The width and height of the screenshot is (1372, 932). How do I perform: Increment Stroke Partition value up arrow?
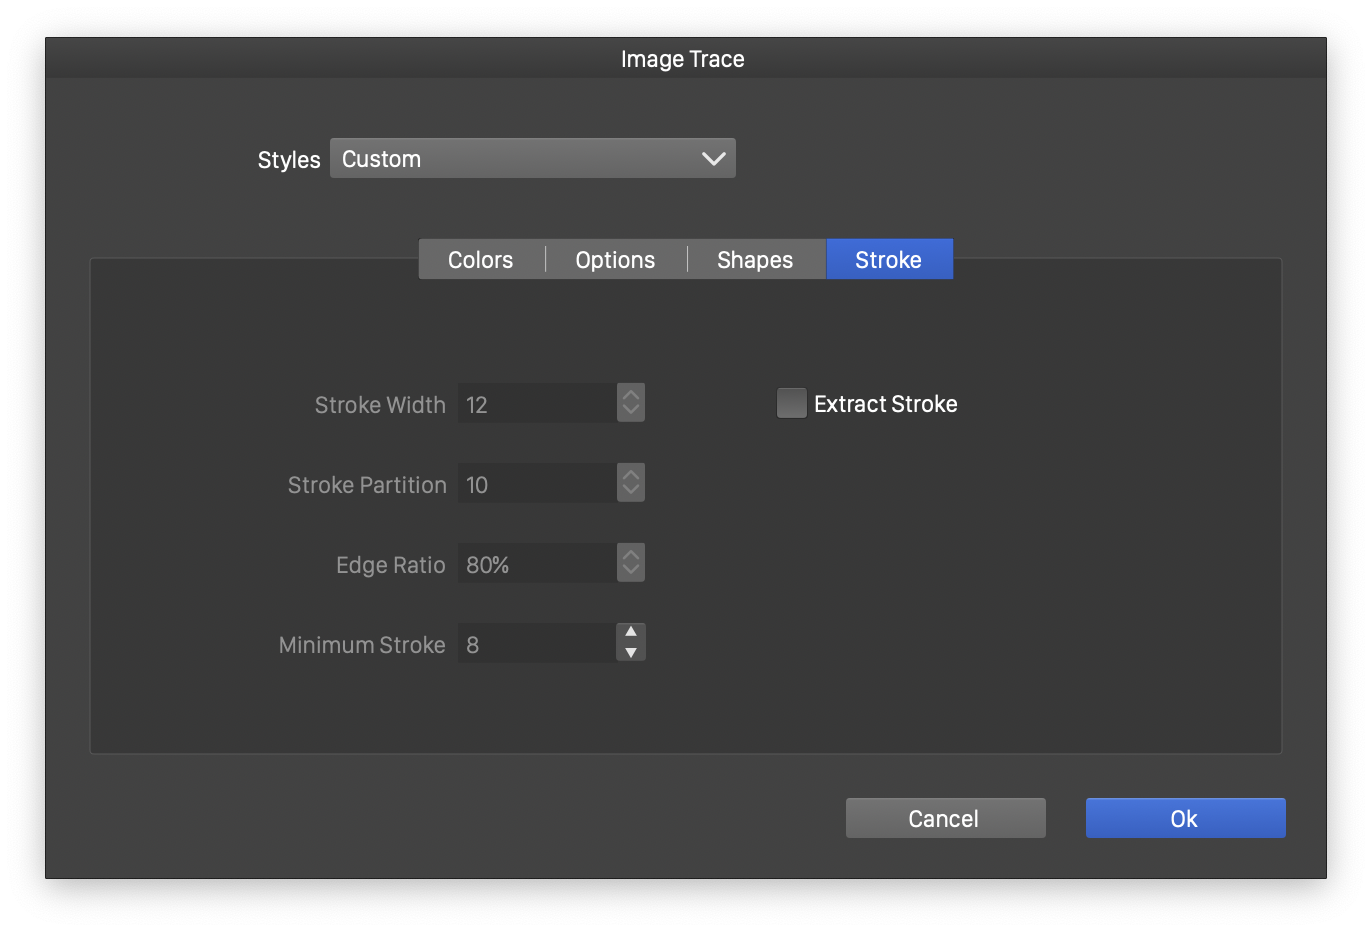click(x=631, y=474)
